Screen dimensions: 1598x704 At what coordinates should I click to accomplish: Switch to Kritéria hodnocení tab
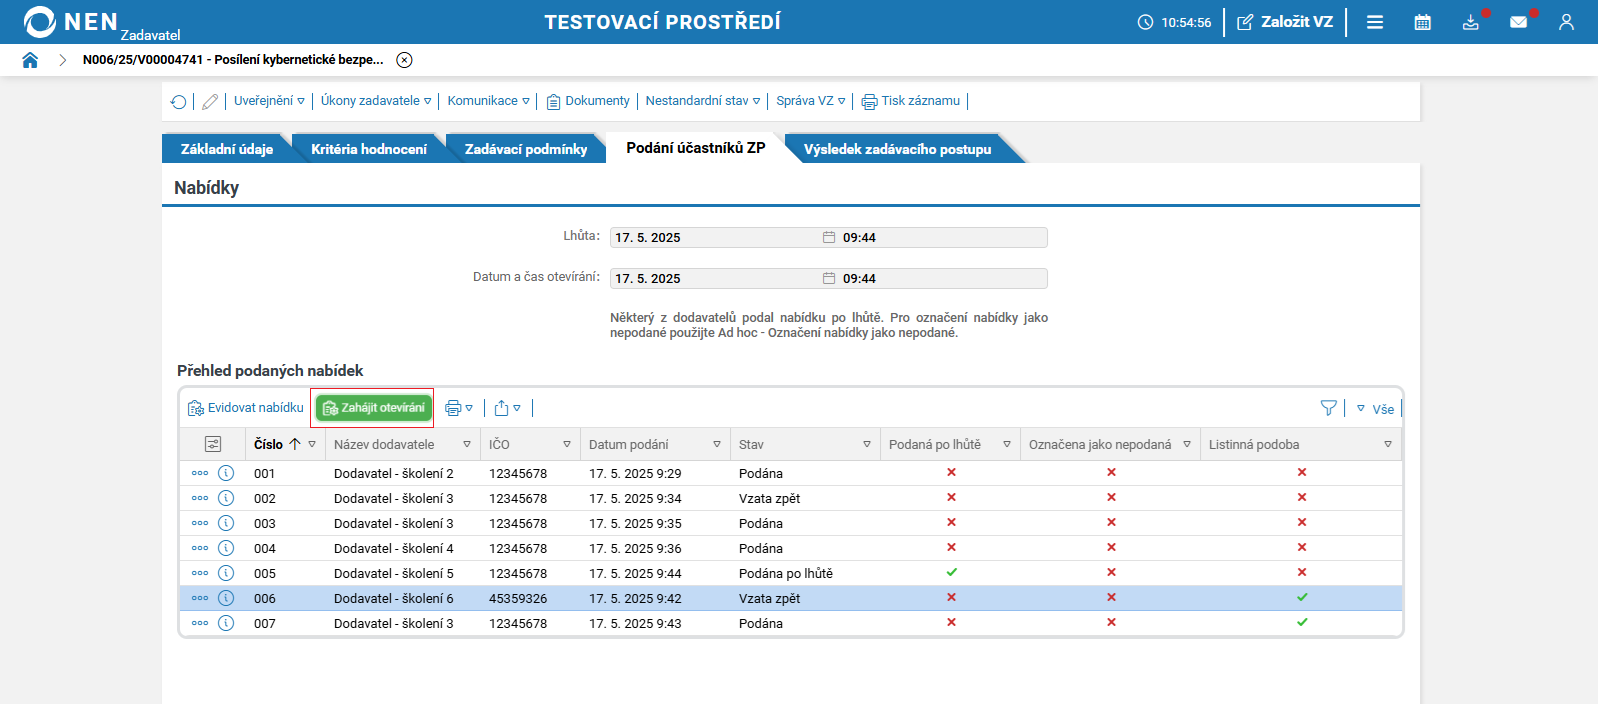(x=369, y=149)
